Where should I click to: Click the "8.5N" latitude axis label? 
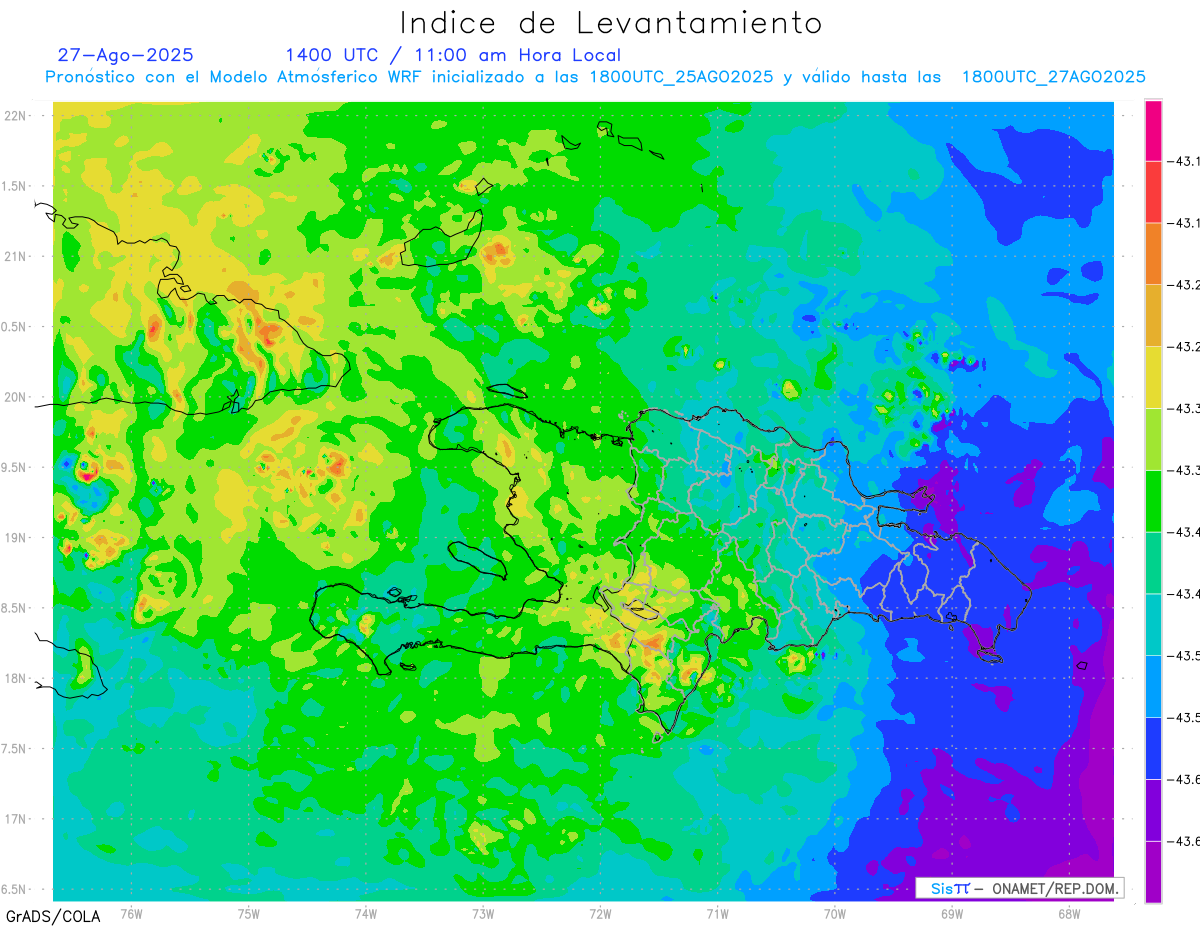pyautogui.click(x=16, y=608)
